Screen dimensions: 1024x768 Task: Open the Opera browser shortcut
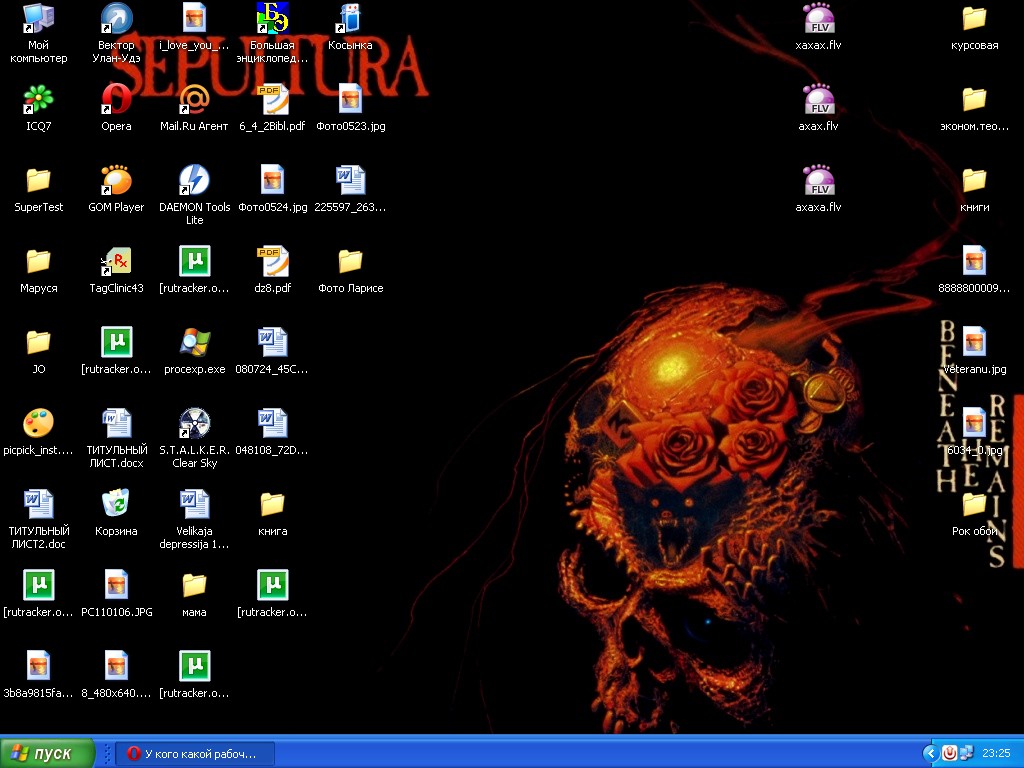[x=116, y=99]
